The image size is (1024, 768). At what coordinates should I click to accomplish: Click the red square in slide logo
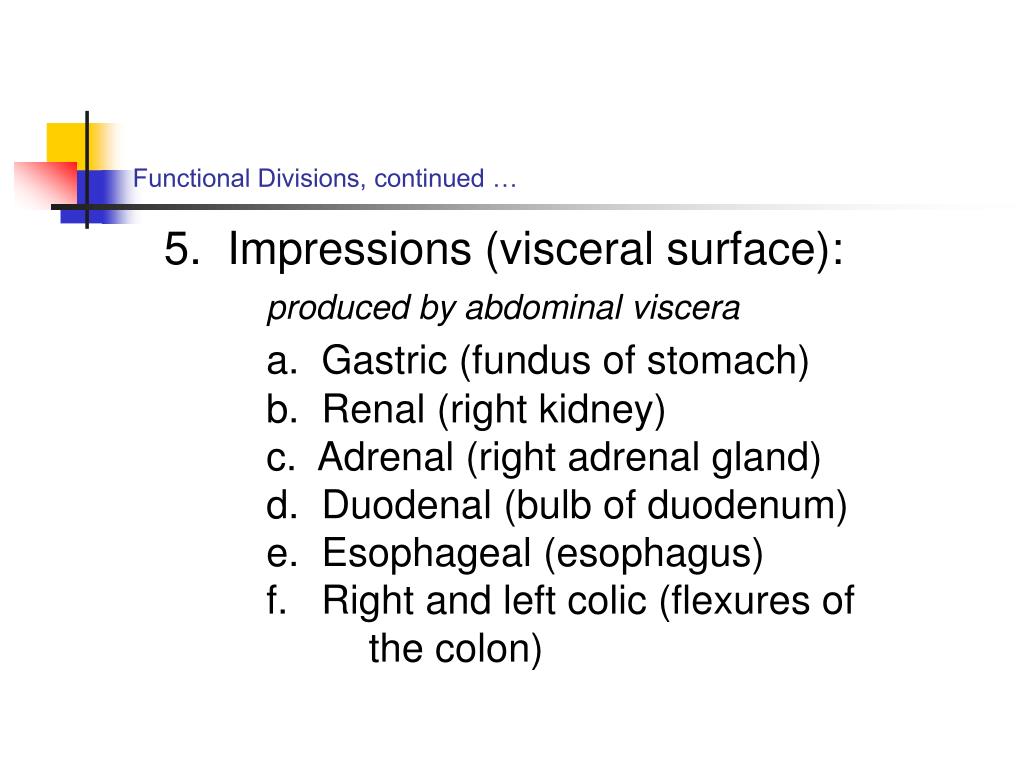pos(46,183)
